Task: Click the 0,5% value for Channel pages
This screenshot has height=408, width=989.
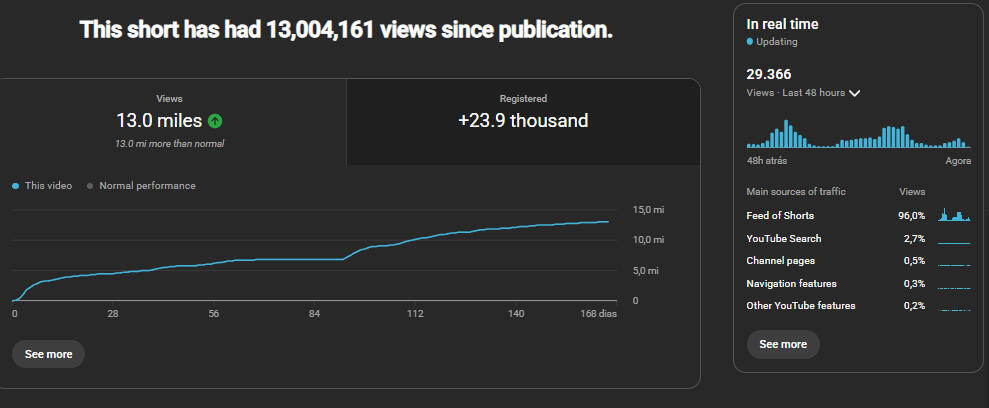Action: [x=914, y=260]
